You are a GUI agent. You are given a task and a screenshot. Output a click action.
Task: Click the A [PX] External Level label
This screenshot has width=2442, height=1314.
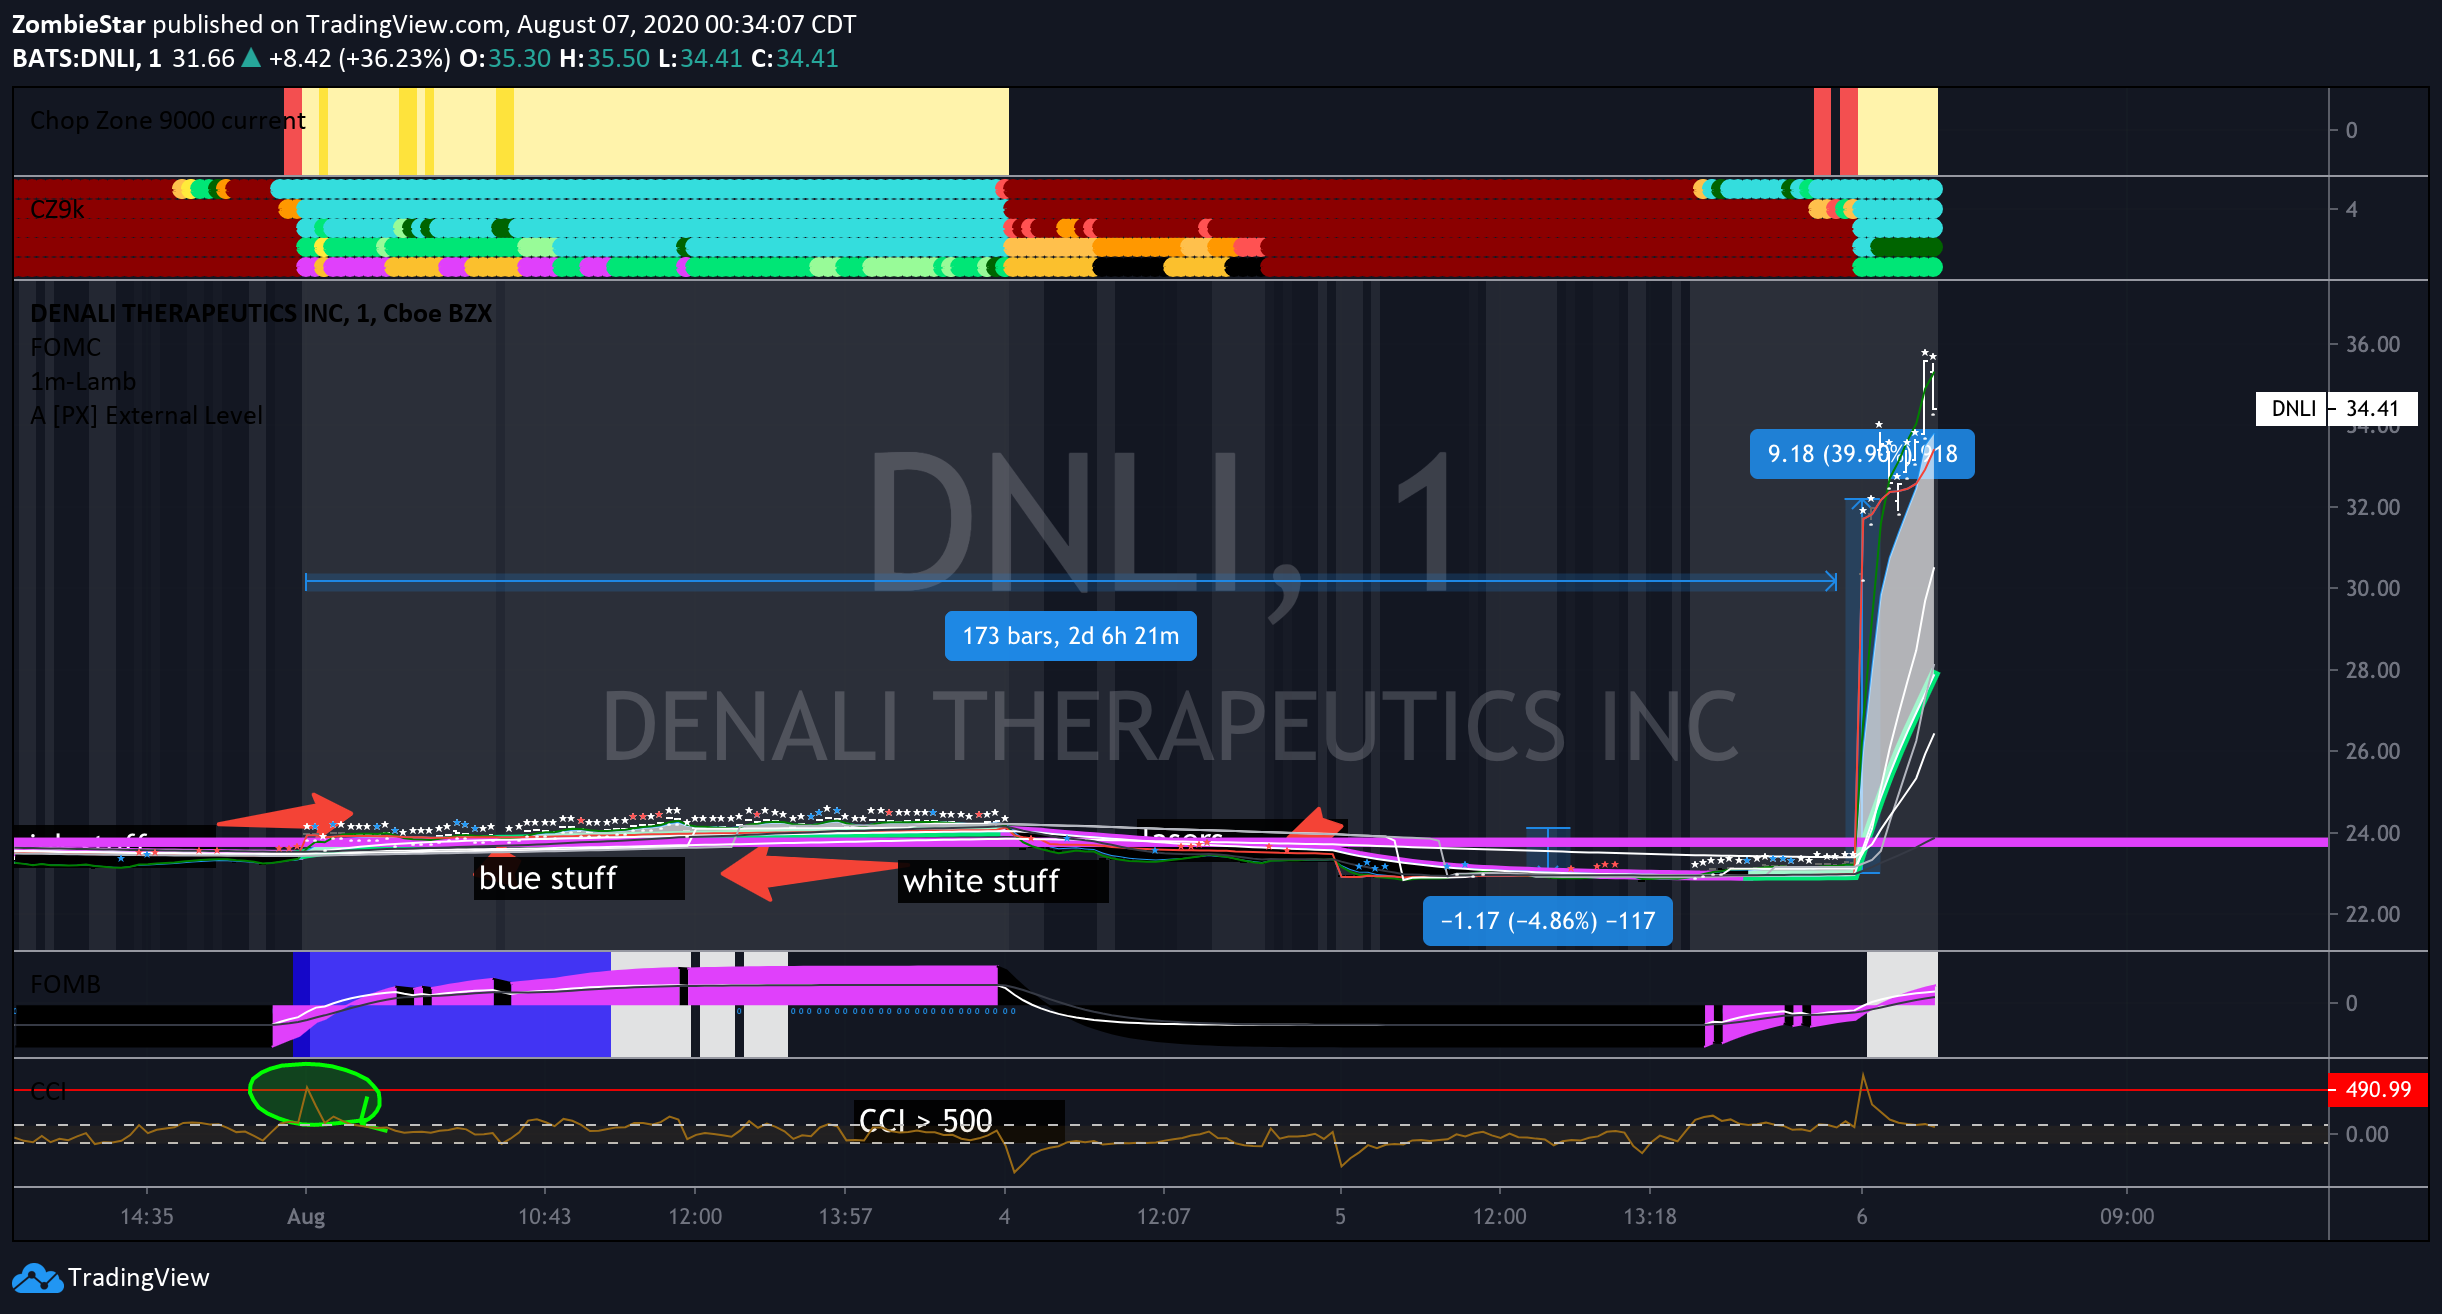pyautogui.click(x=146, y=415)
